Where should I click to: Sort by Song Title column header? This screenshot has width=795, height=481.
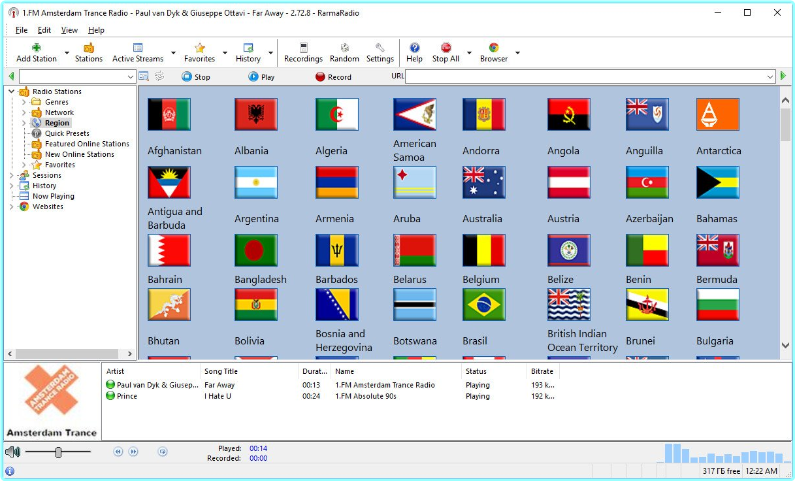[250, 372]
